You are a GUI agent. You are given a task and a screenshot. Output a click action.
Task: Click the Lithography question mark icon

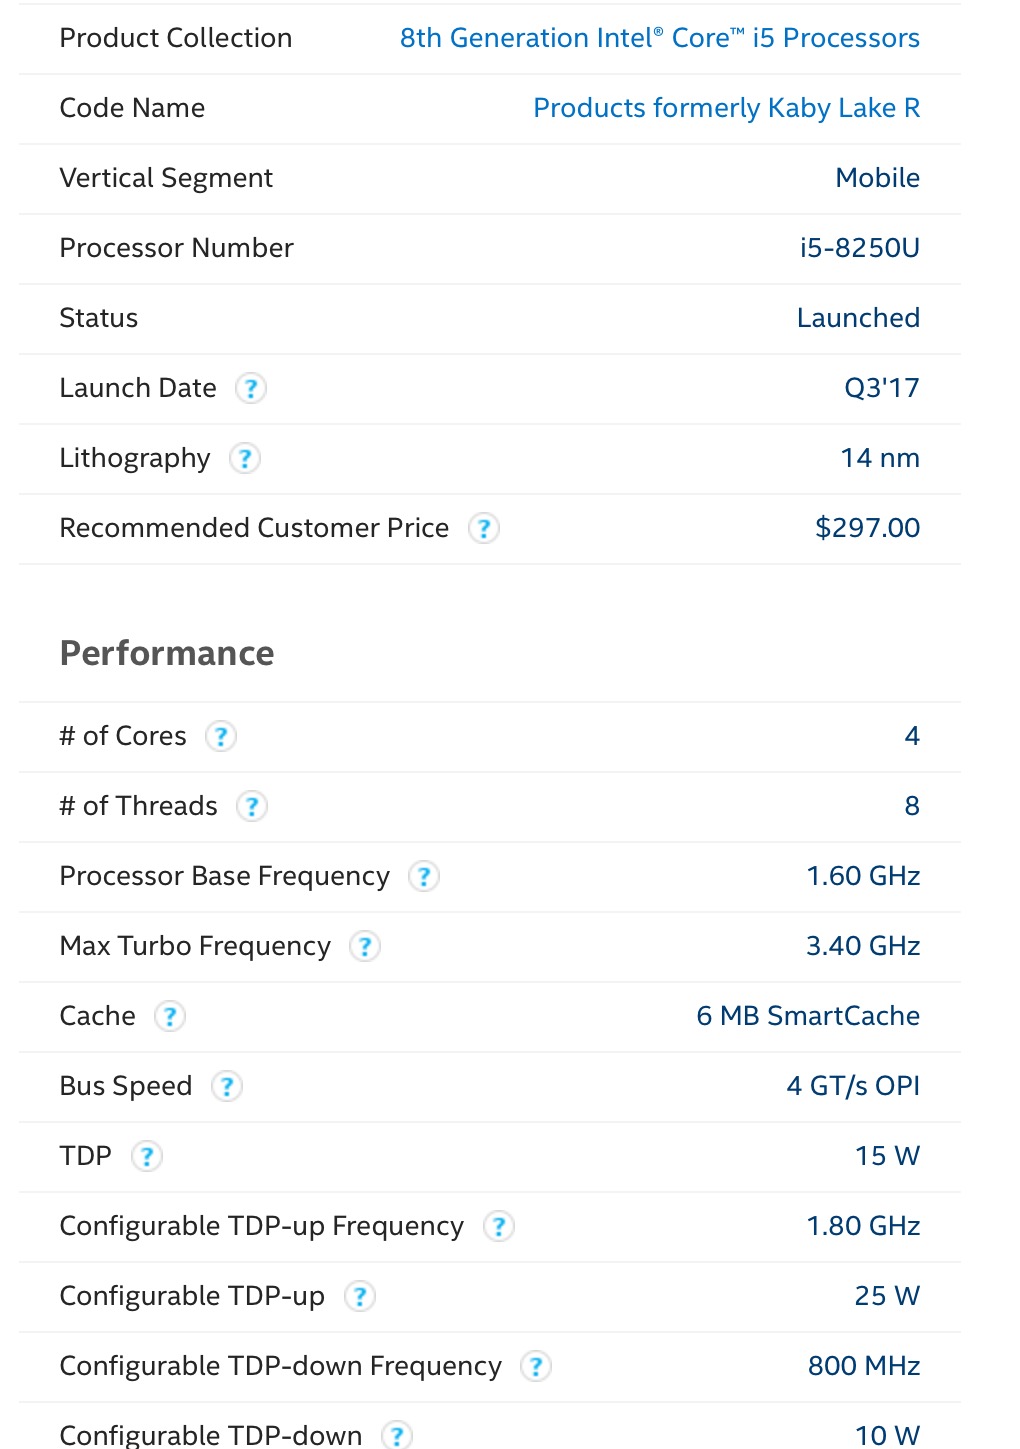click(245, 458)
